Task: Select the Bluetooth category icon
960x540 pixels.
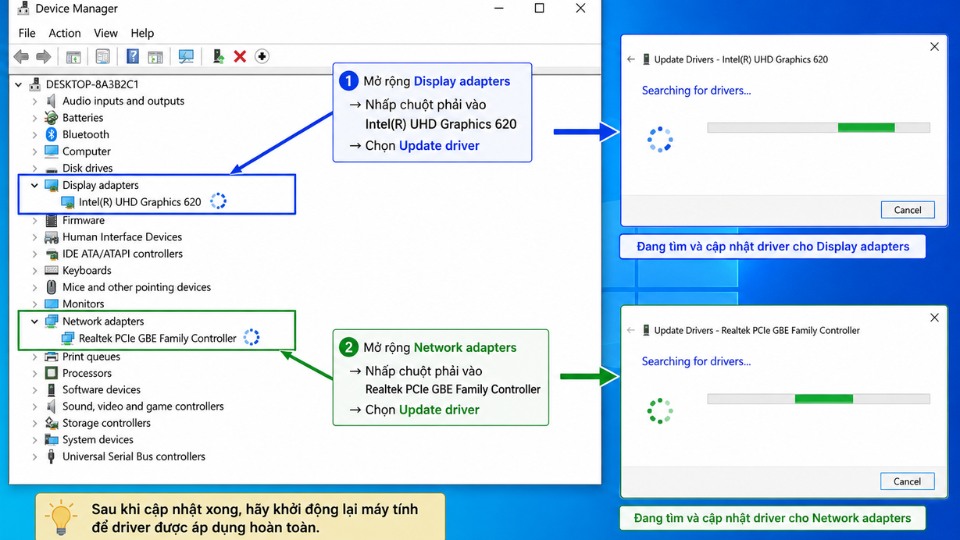Action: pyautogui.click(x=51, y=134)
